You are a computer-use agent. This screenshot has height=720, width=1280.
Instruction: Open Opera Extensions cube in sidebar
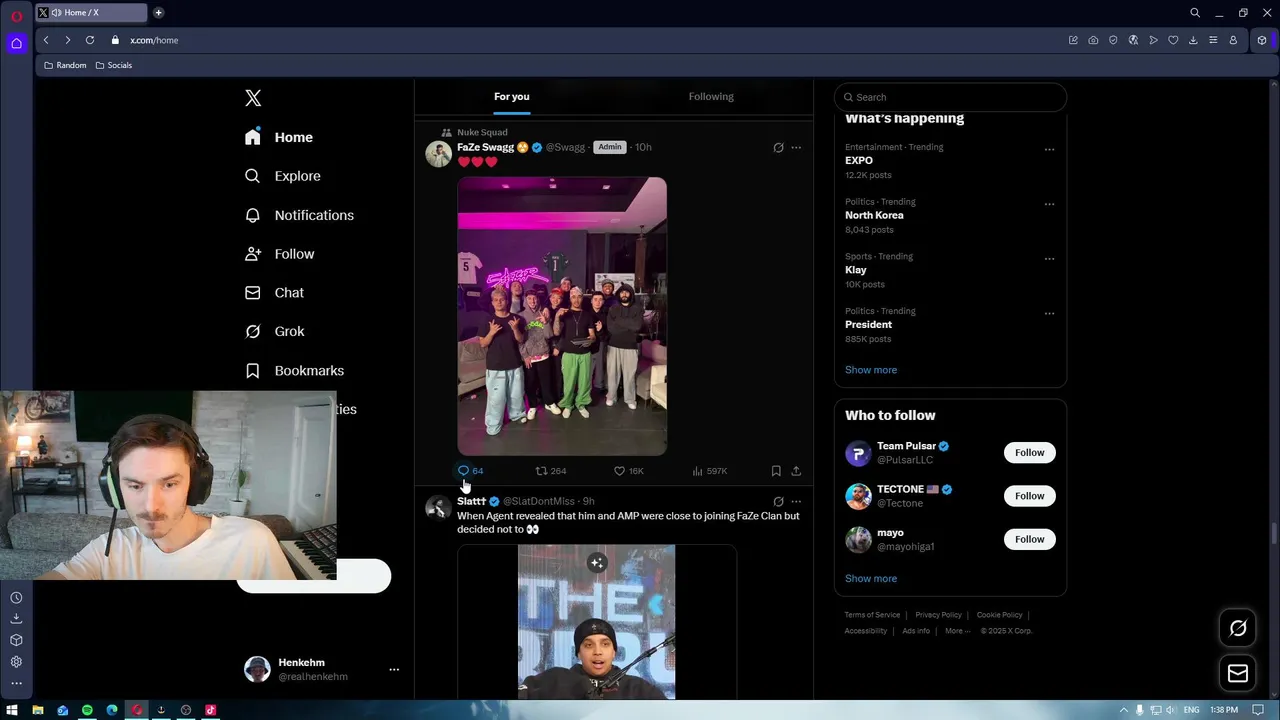pyautogui.click(x=16, y=640)
